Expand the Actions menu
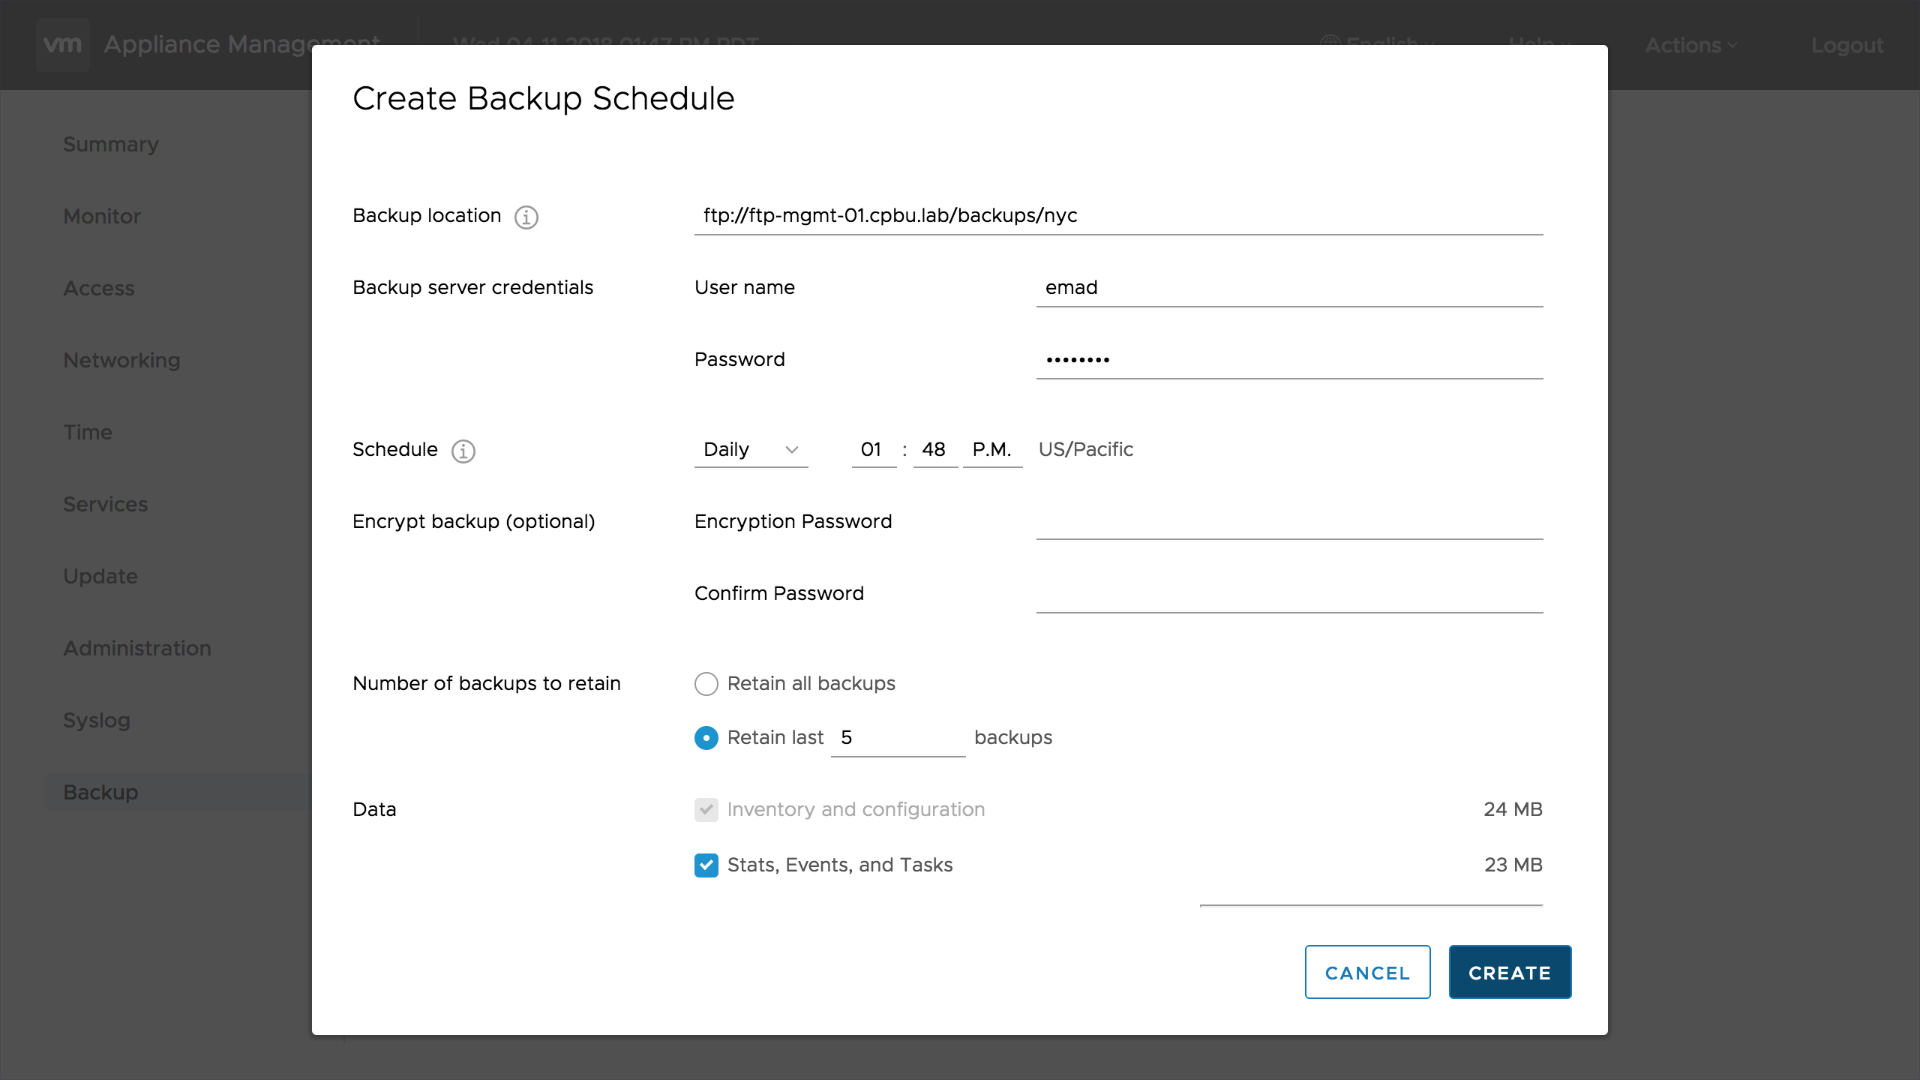 (1691, 45)
